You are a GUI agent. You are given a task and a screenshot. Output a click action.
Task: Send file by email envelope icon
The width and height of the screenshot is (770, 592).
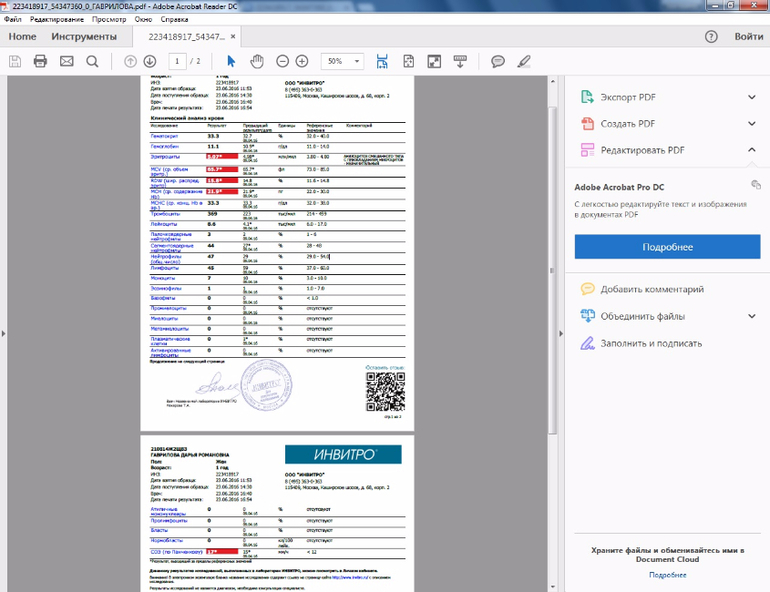click(67, 61)
